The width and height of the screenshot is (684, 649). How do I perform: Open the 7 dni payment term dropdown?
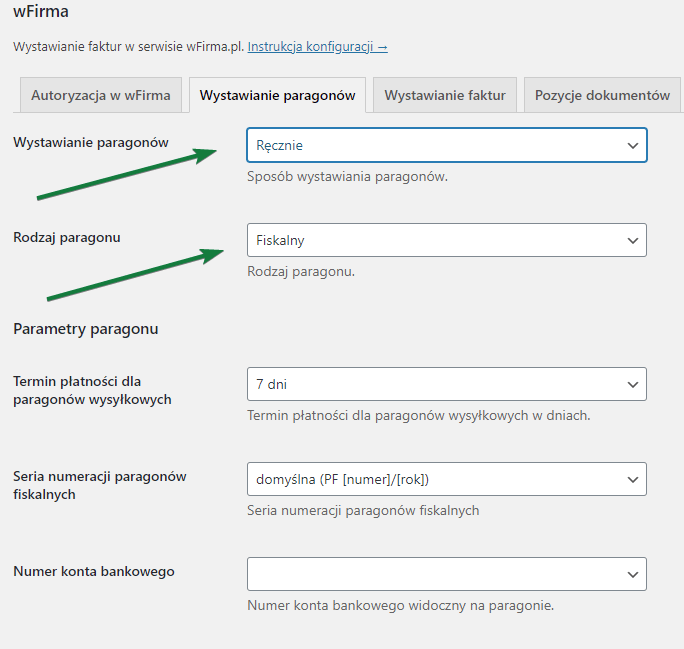(x=447, y=384)
